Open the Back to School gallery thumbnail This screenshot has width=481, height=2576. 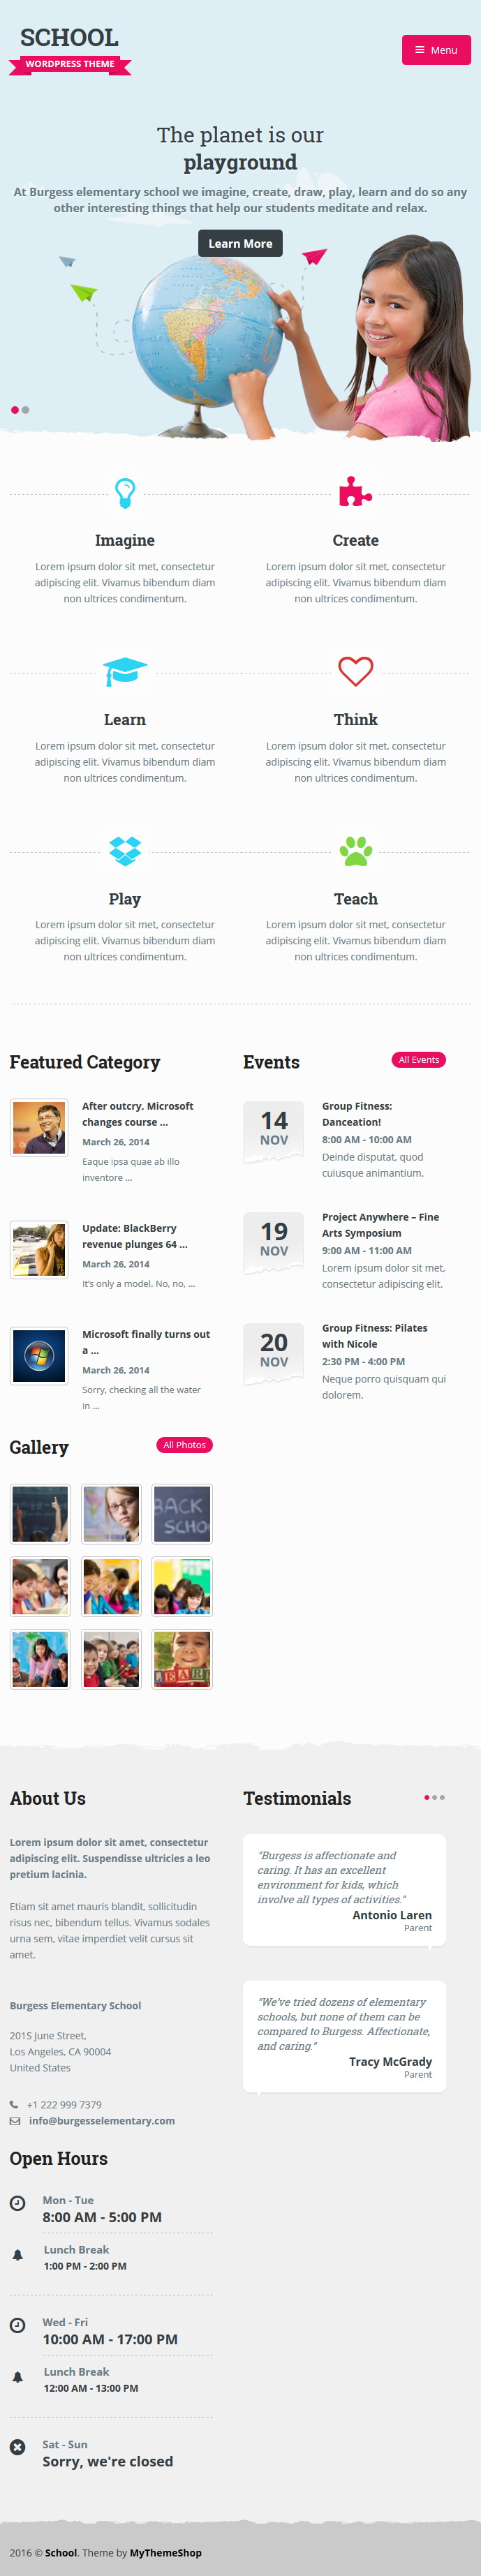coord(182,1514)
